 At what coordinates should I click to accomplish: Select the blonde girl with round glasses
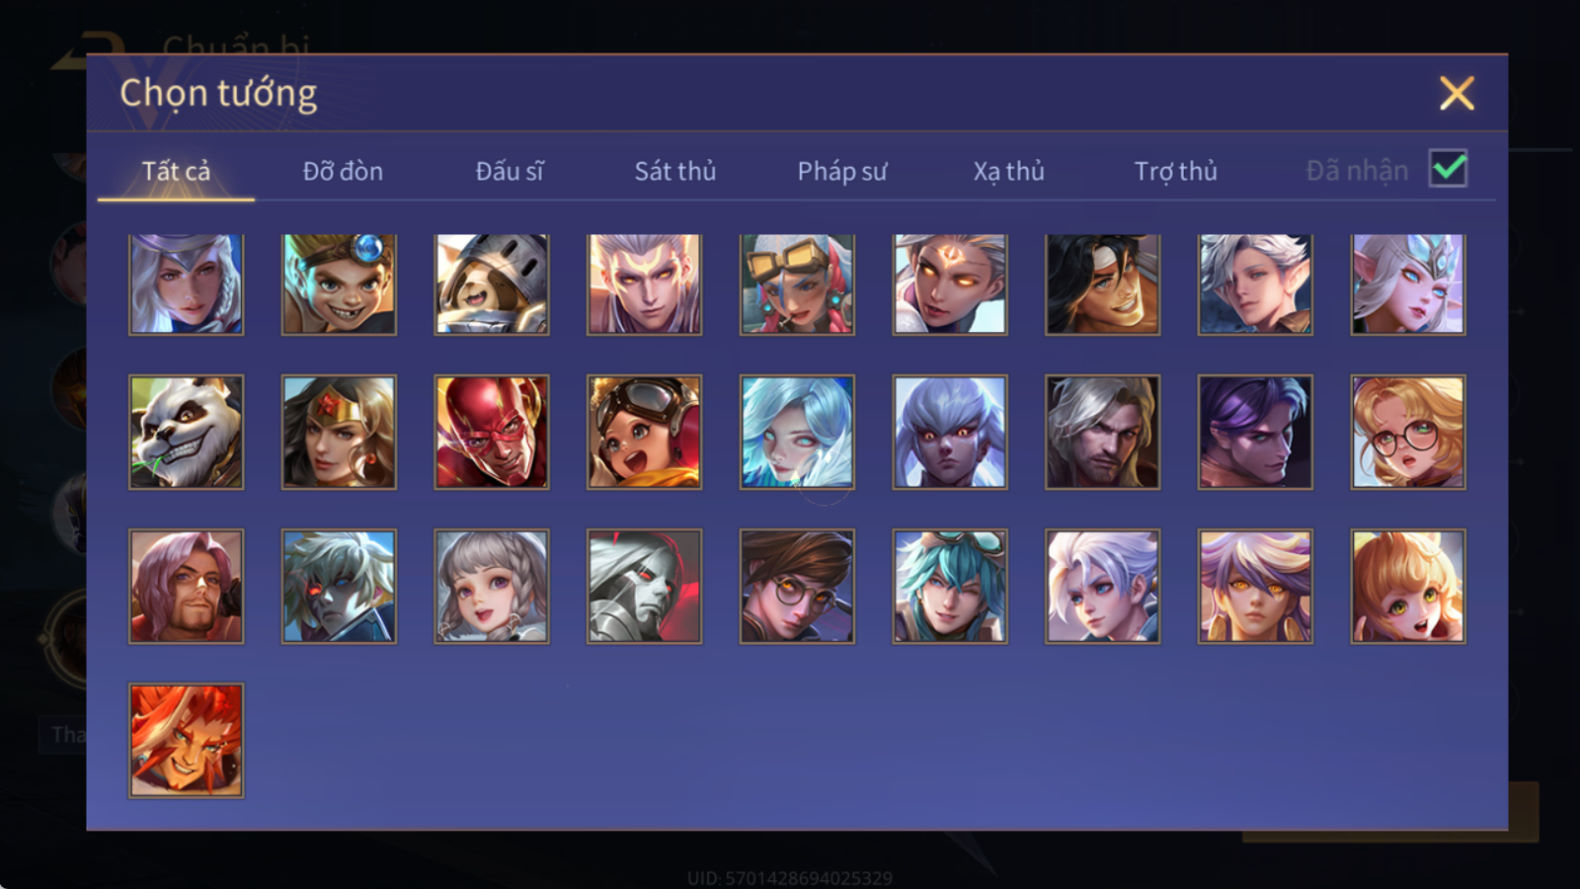coord(1408,432)
